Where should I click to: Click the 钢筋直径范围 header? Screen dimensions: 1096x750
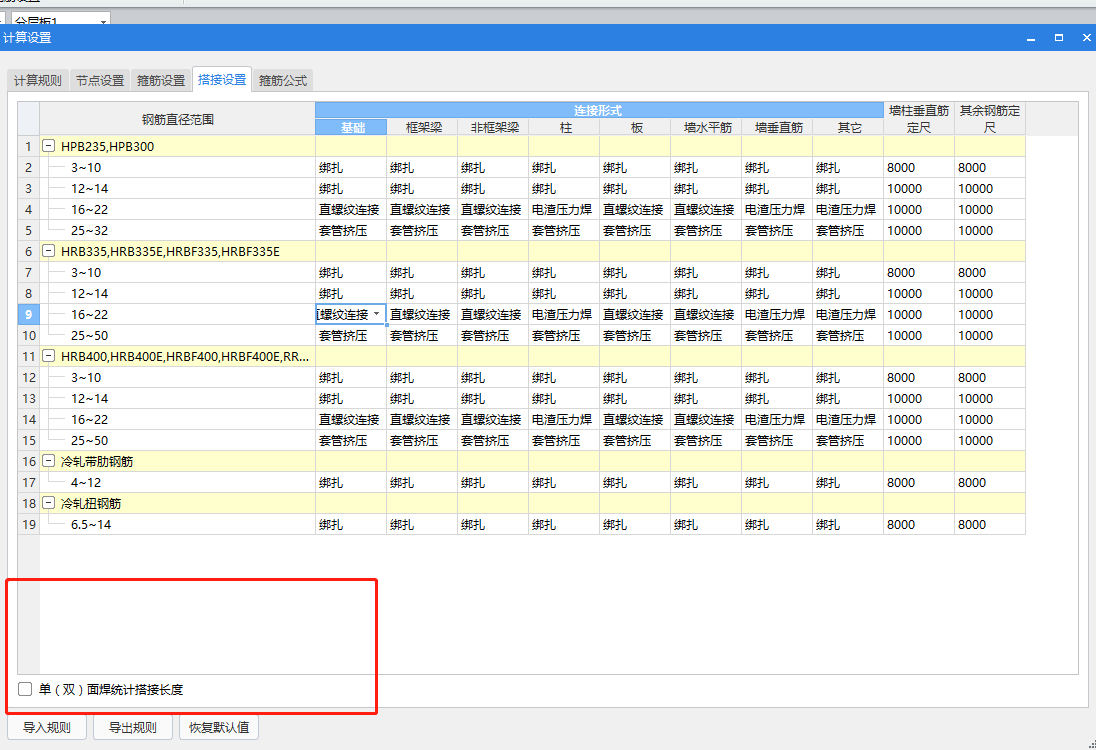[178, 119]
